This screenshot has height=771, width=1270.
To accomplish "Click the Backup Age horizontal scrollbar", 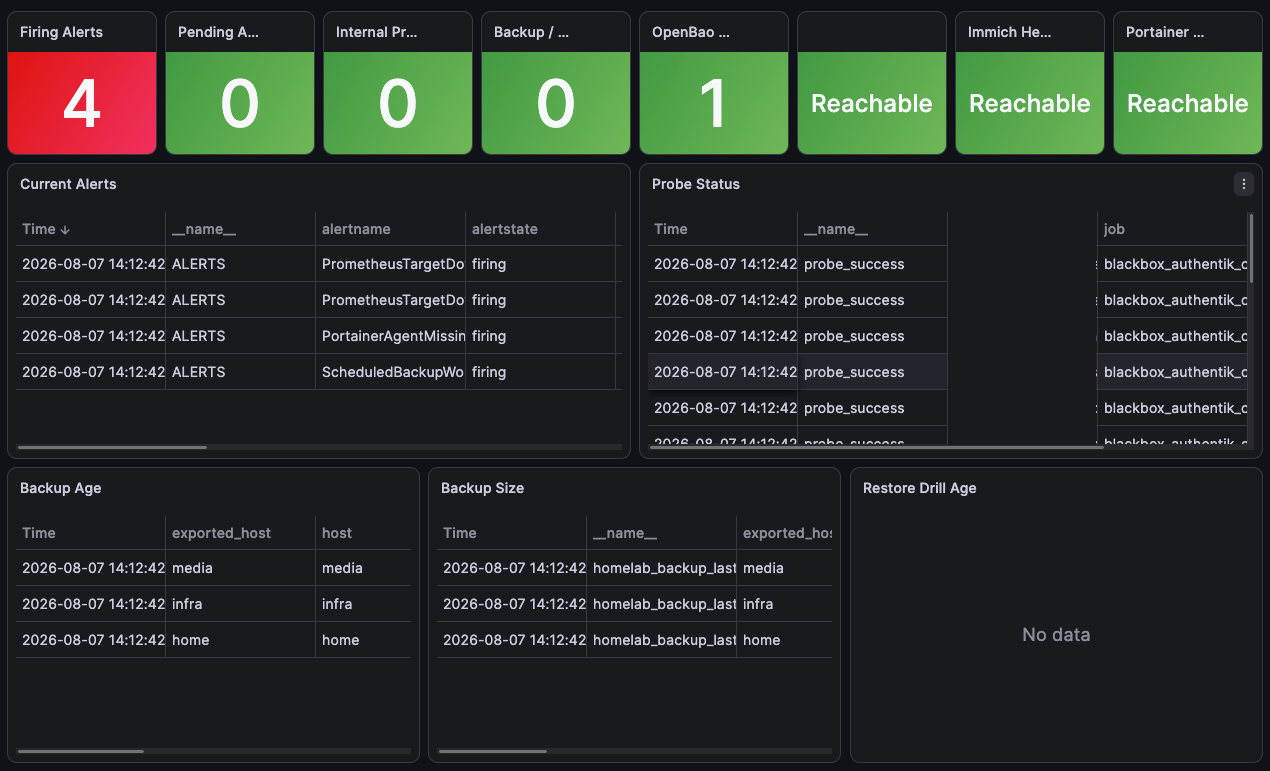I will (x=80, y=751).
